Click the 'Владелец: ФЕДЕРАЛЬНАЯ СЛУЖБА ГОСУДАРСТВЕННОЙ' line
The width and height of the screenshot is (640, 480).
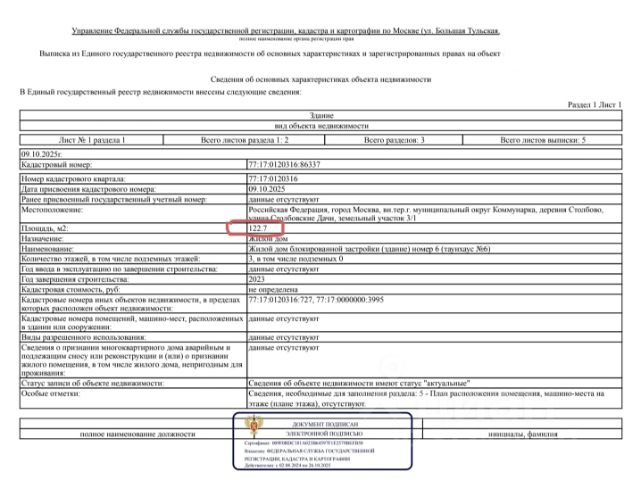309,451
